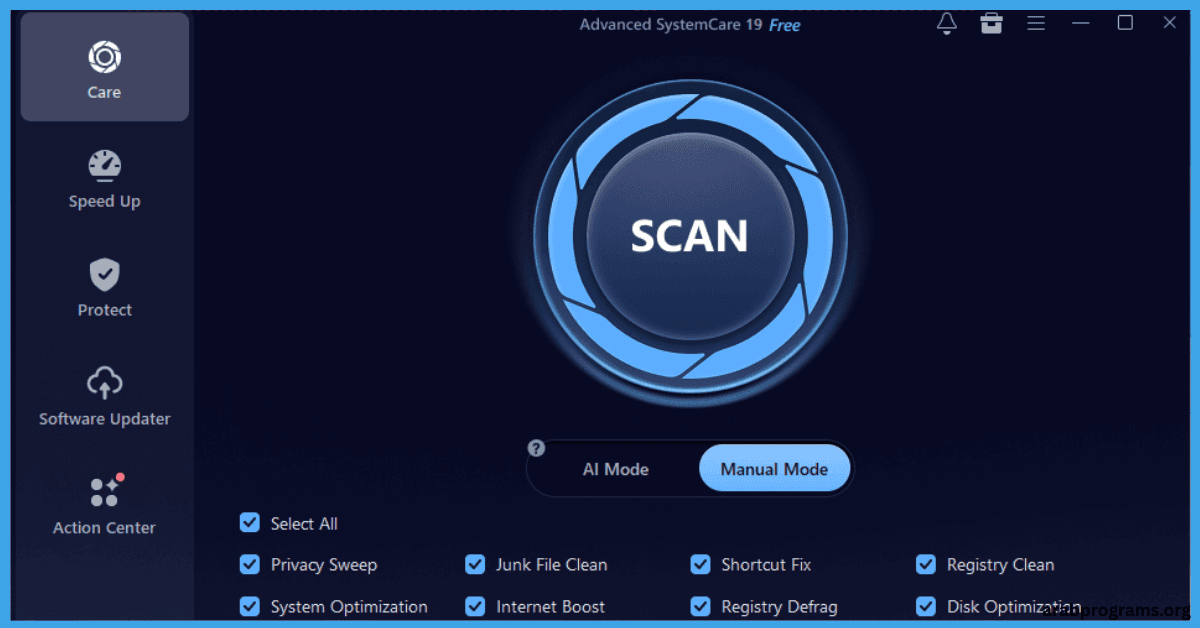This screenshot has height=628, width=1200.
Task: Open the toolbox briefcase icon
Action: coord(991,23)
